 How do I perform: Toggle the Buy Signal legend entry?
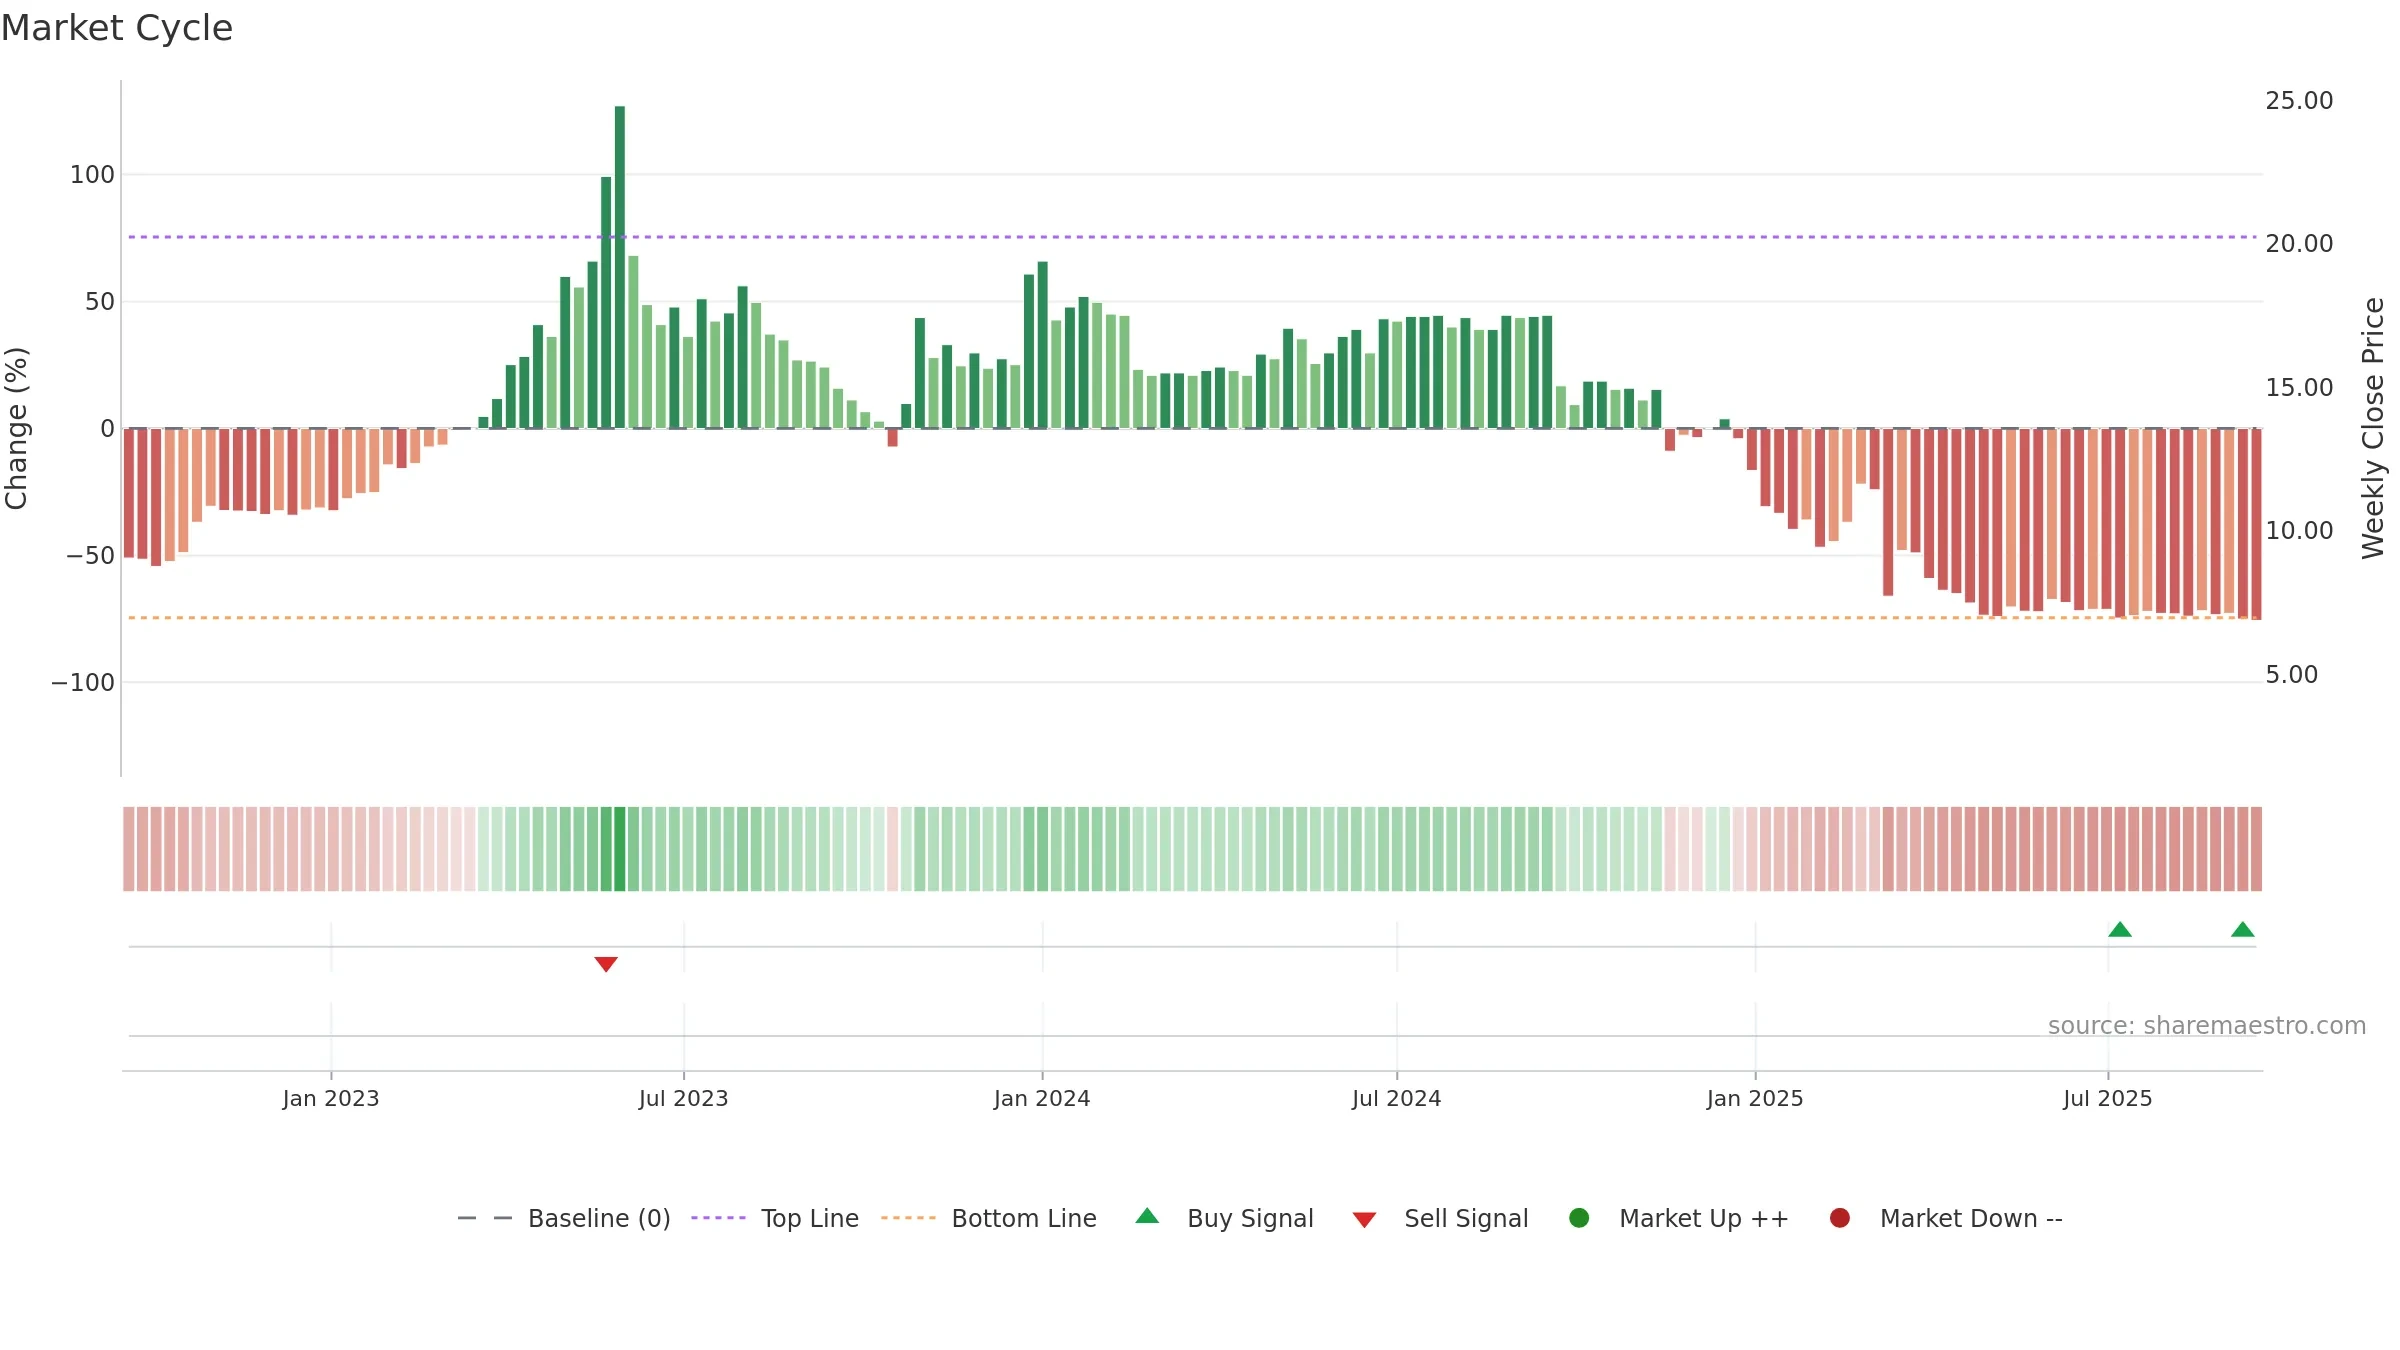click(1225, 1218)
